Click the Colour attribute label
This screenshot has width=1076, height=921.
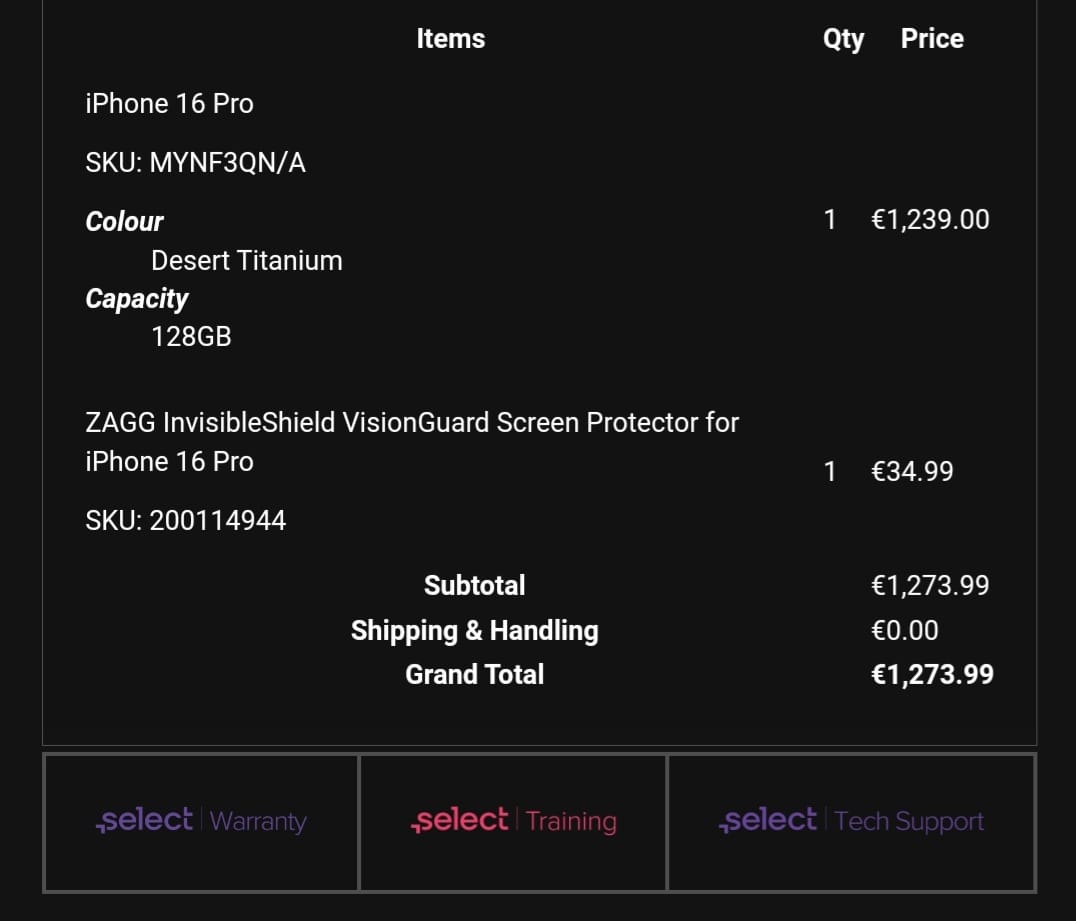pos(124,222)
